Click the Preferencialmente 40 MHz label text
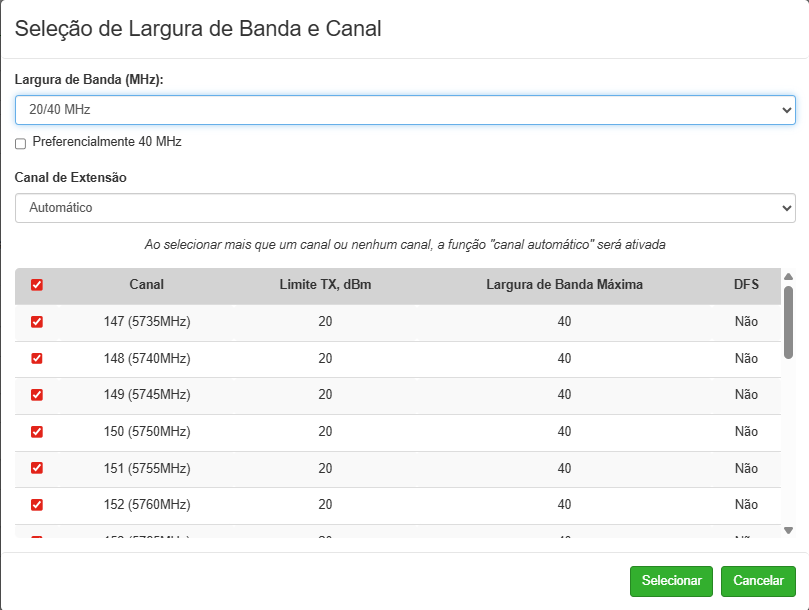The image size is (809, 610). (x=107, y=142)
